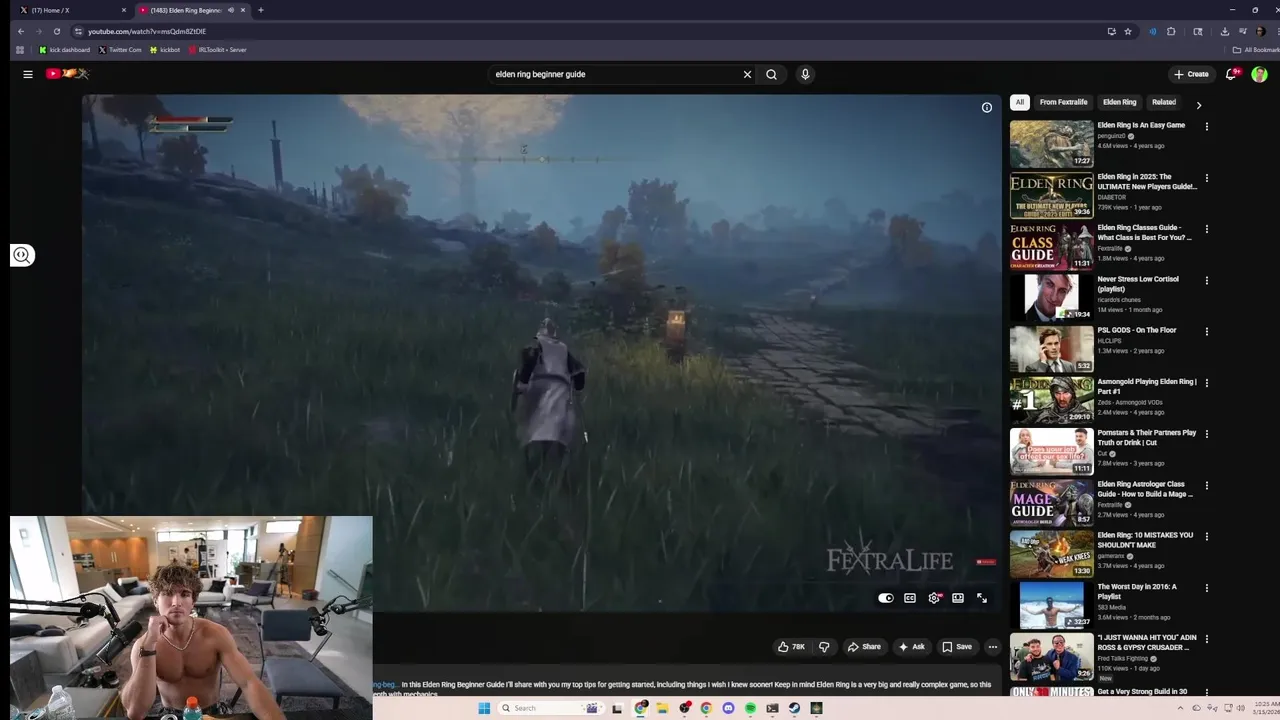Dislike the video

[x=824, y=647]
